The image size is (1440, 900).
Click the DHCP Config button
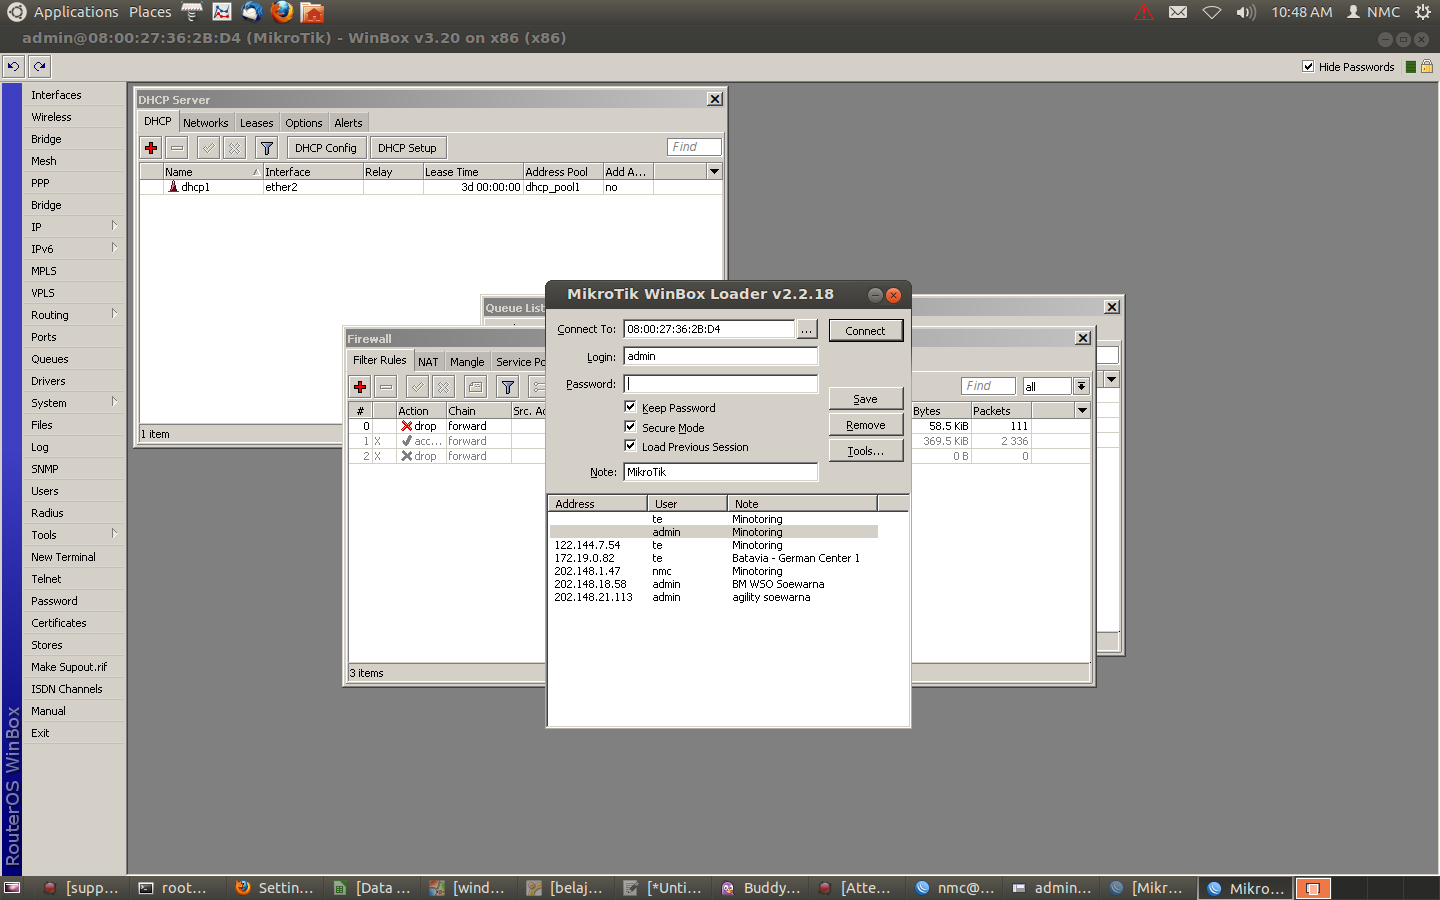[x=326, y=148]
